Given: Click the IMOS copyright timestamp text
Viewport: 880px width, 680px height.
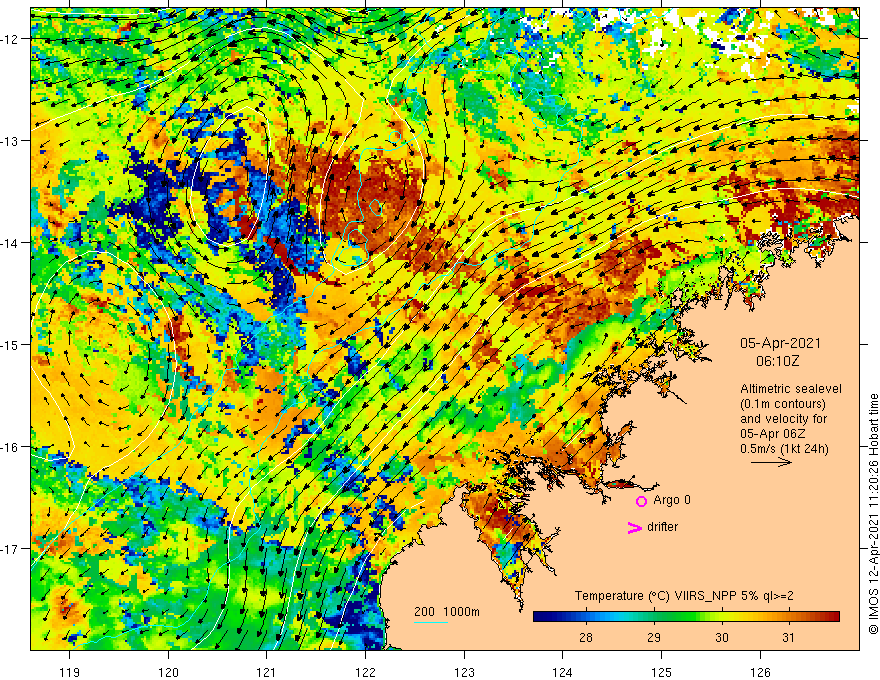Looking at the screenshot, I should [x=873, y=514].
